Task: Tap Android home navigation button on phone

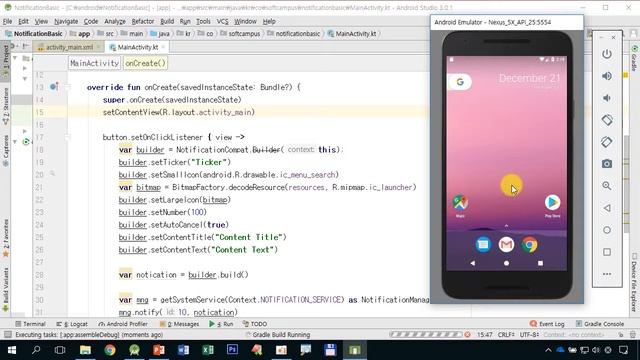Action: [506, 263]
